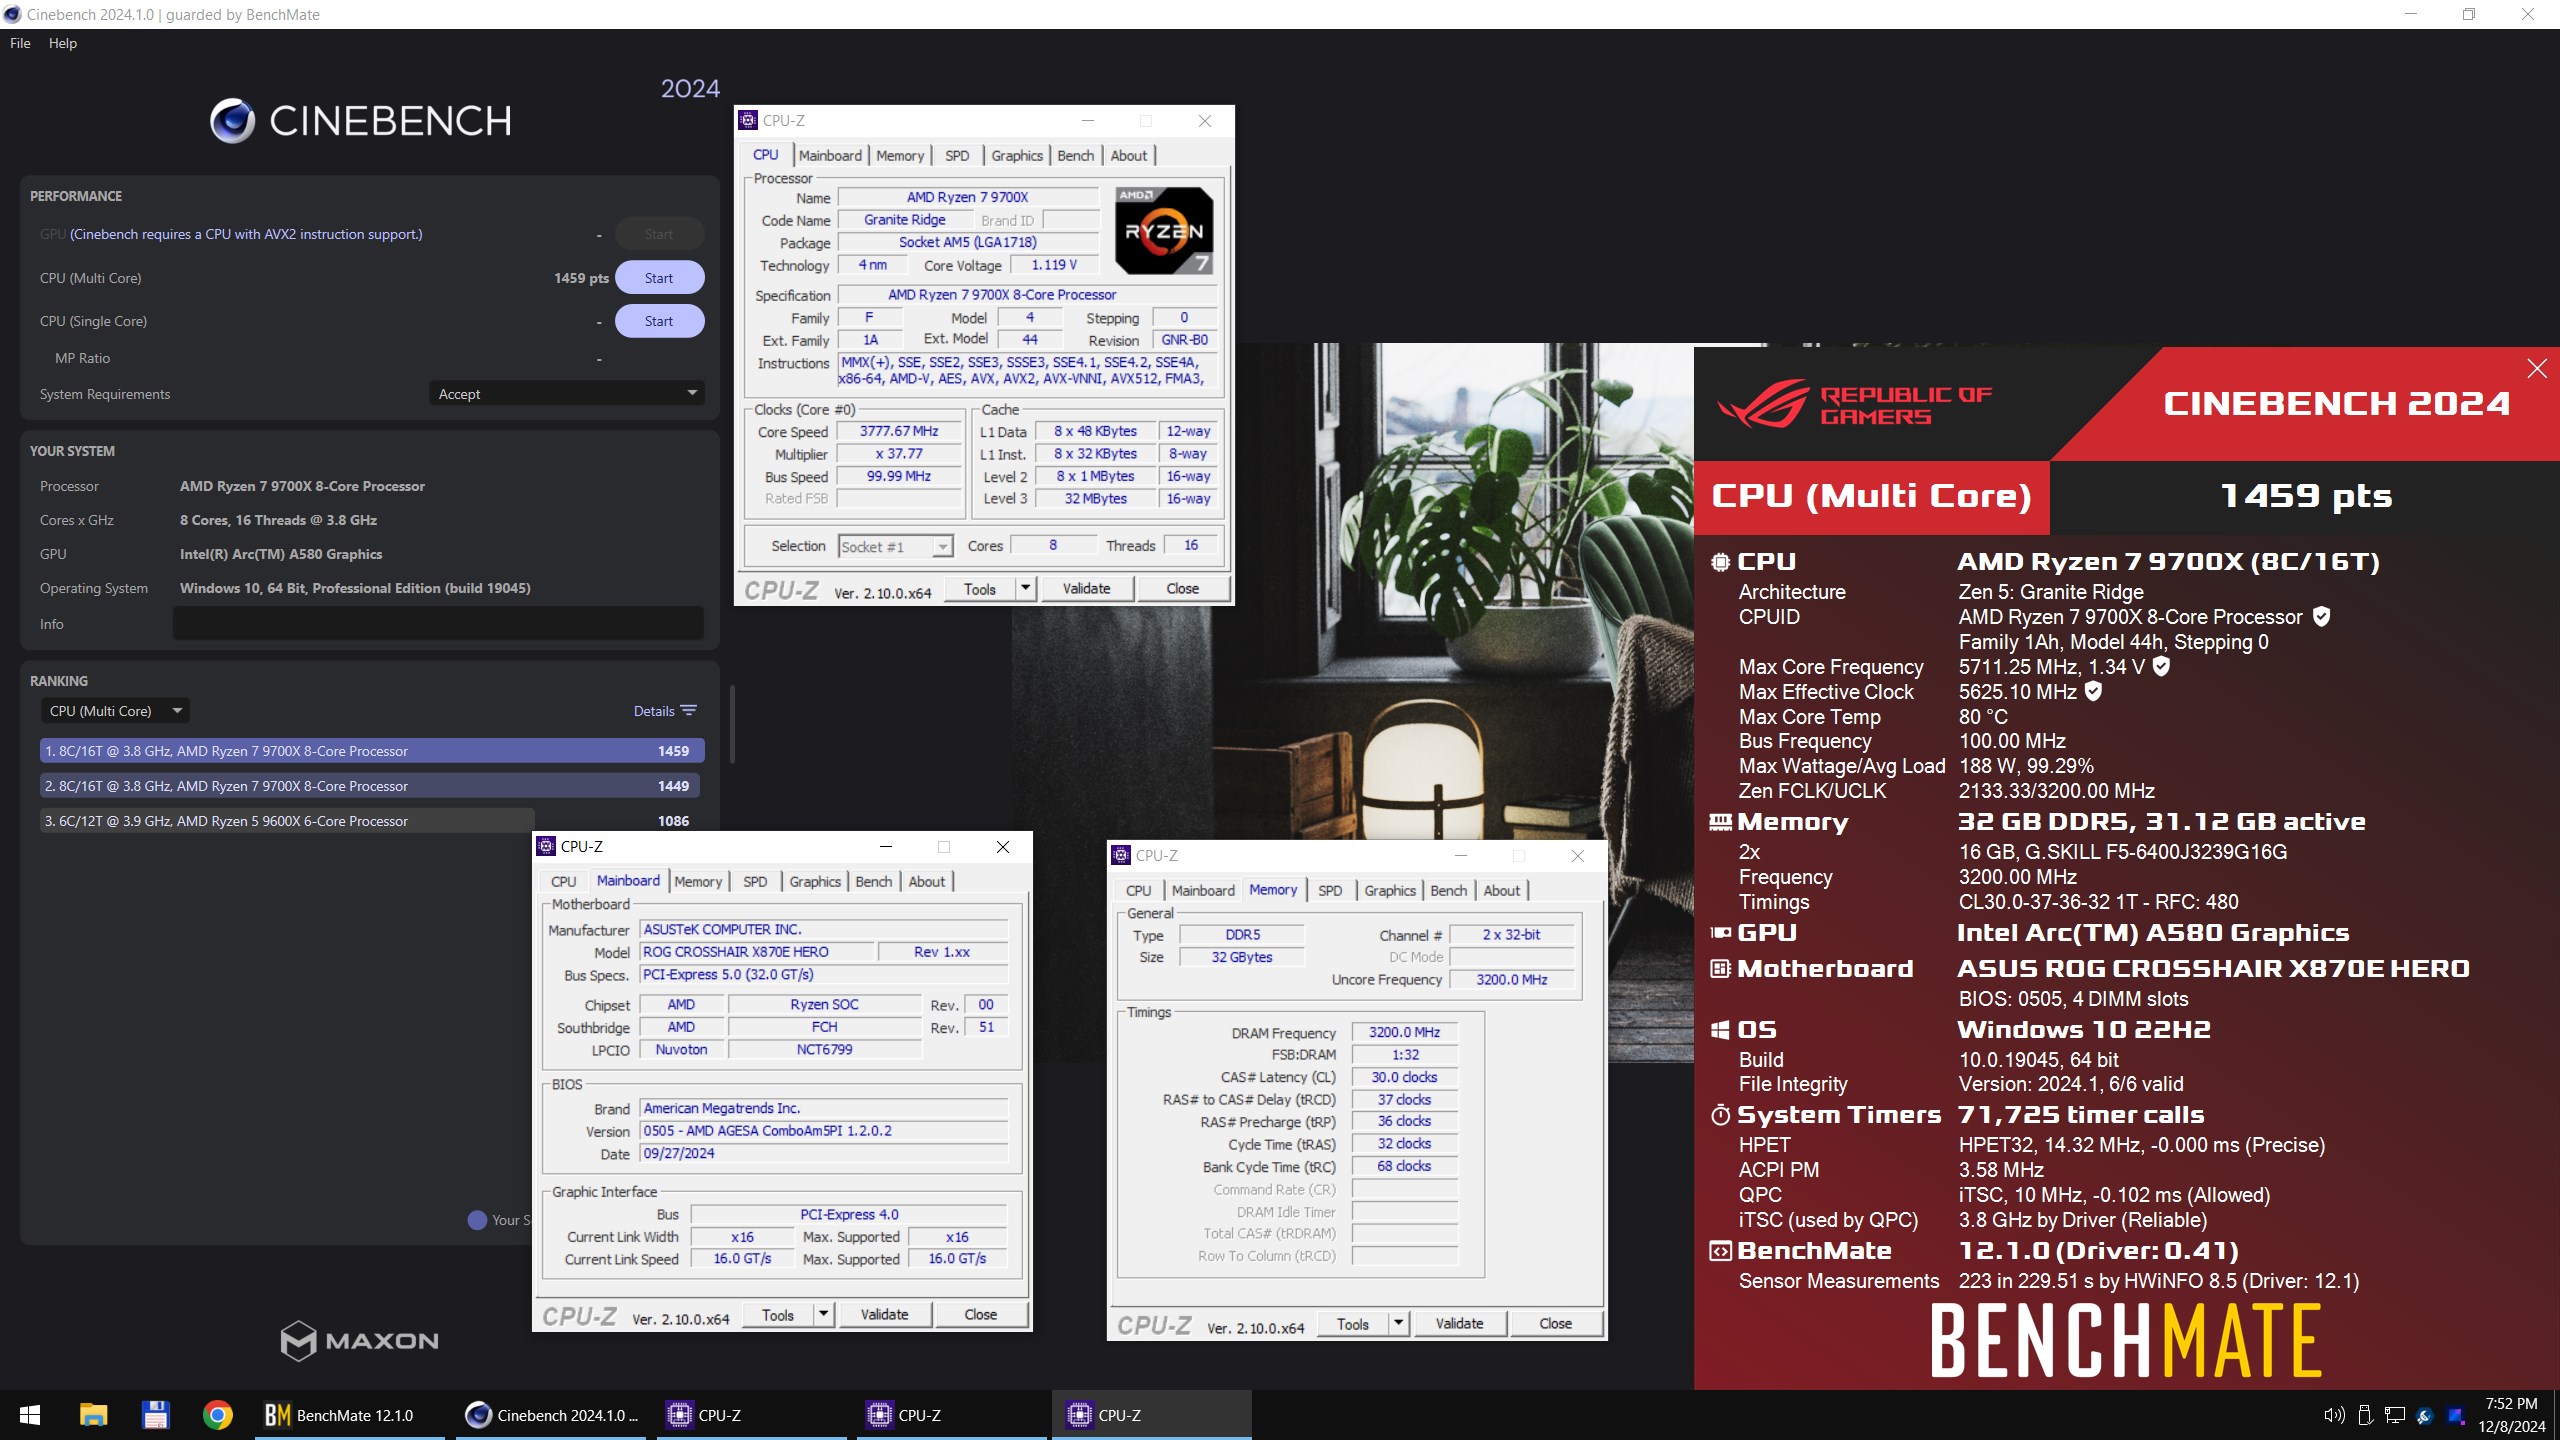Open File Explorer from taskbar

(93, 1415)
